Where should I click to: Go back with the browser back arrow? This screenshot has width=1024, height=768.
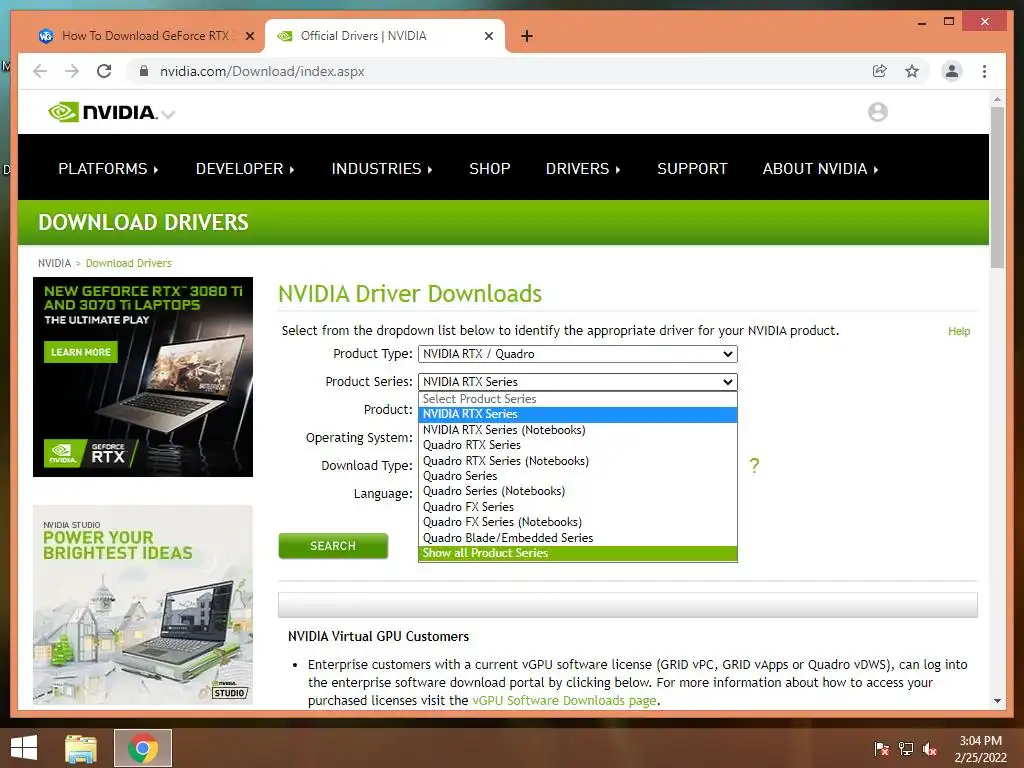point(40,71)
